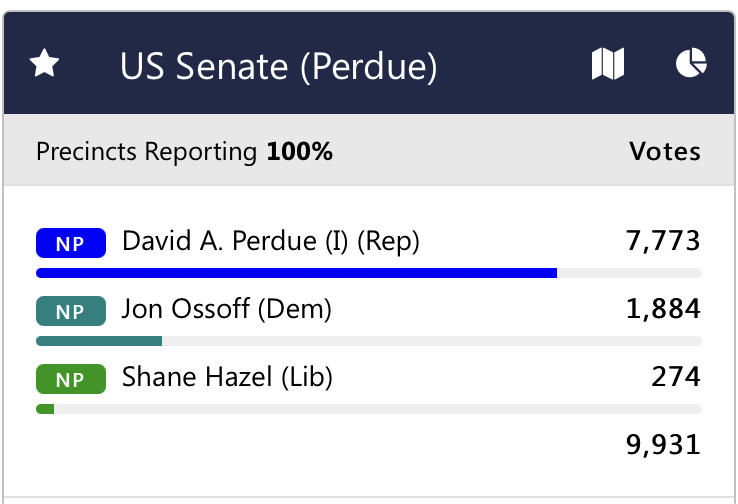Click the teal NP badge for Ossoff

(x=71, y=311)
